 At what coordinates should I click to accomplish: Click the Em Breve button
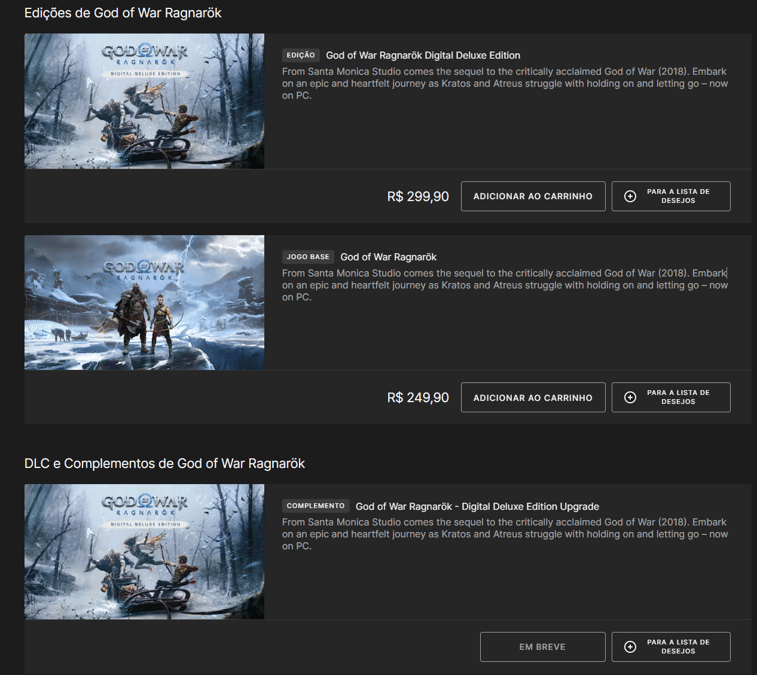click(543, 647)
